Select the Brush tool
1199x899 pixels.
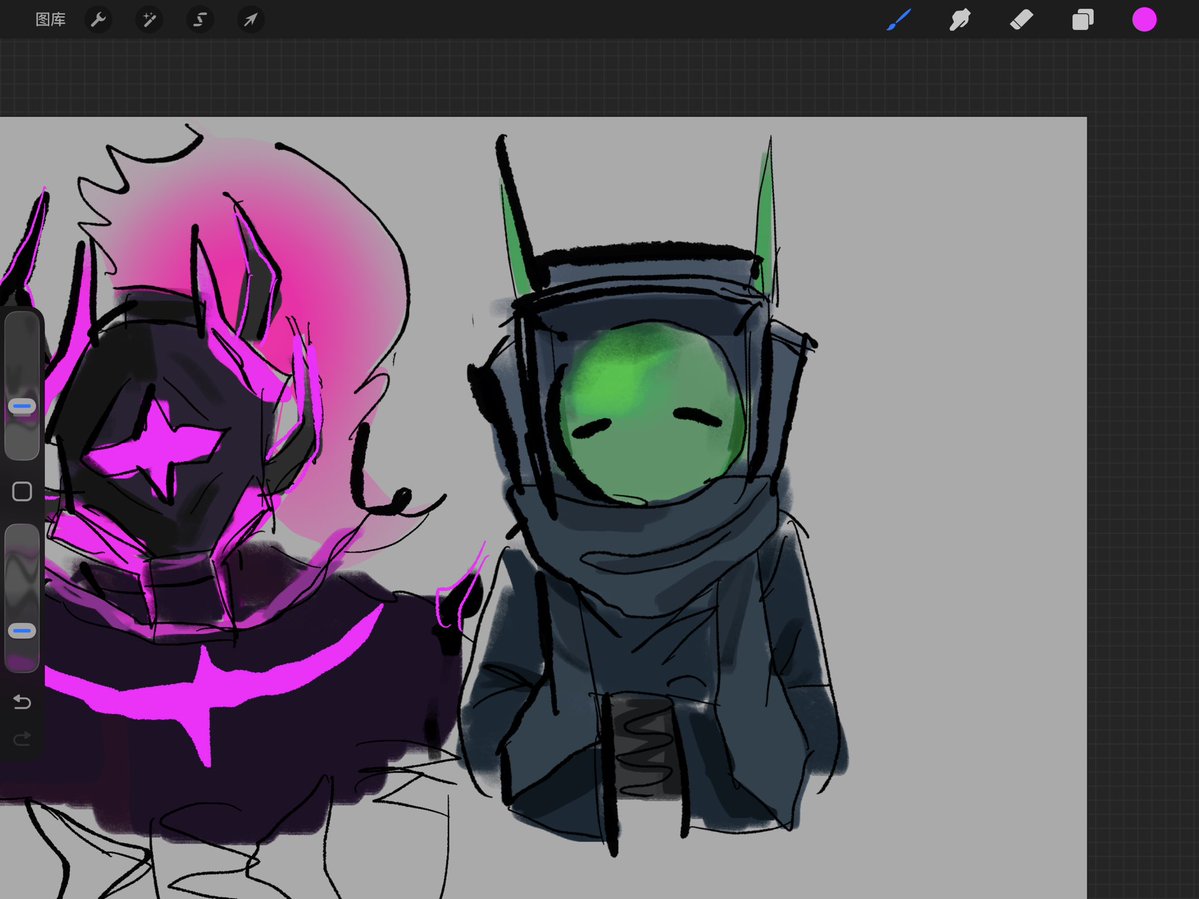coord(899,20)
